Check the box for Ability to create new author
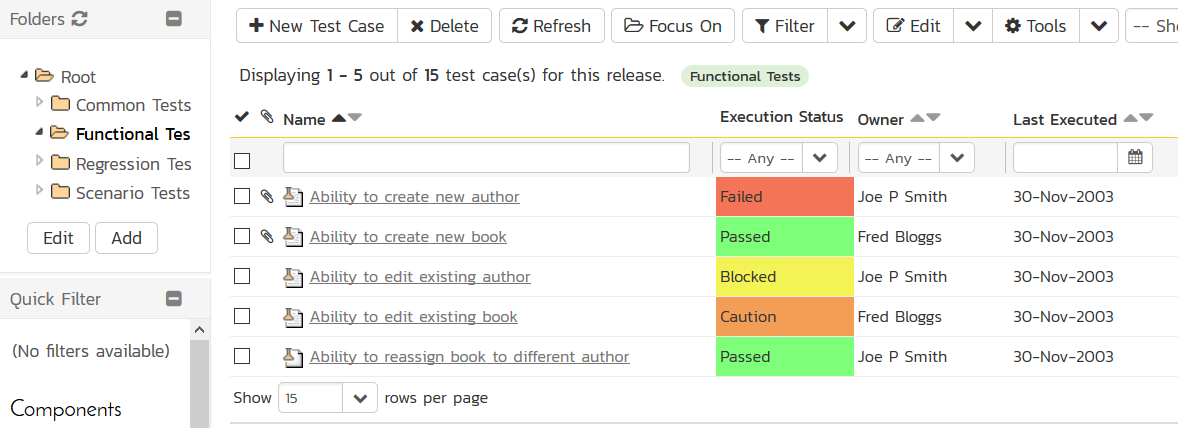1178x428 pixels. pyautogui.click(x=241, y=197)
